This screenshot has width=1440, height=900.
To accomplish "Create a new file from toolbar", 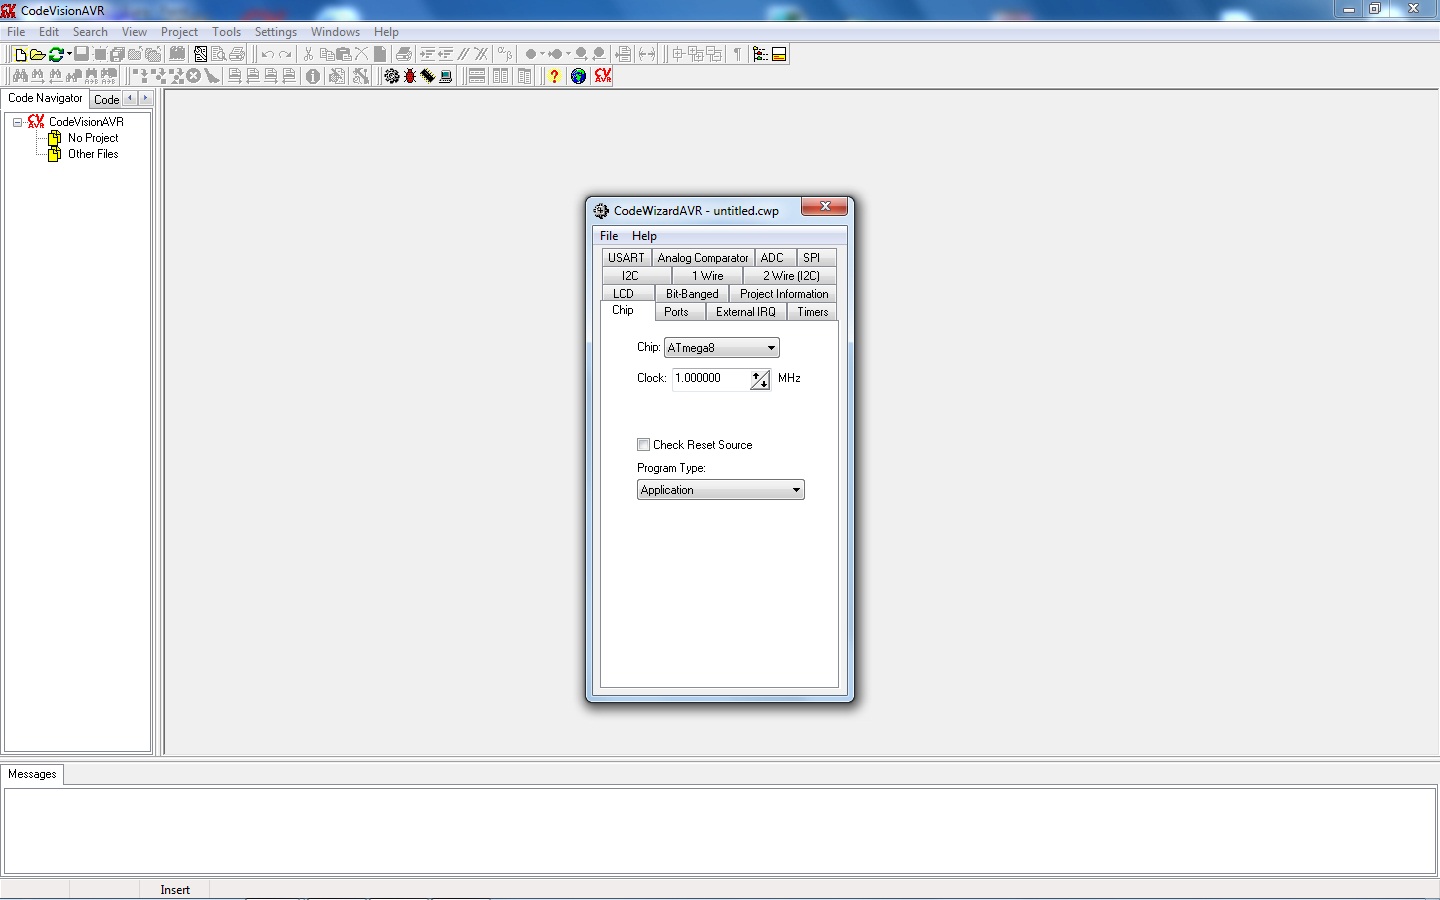I will [20, 54].
